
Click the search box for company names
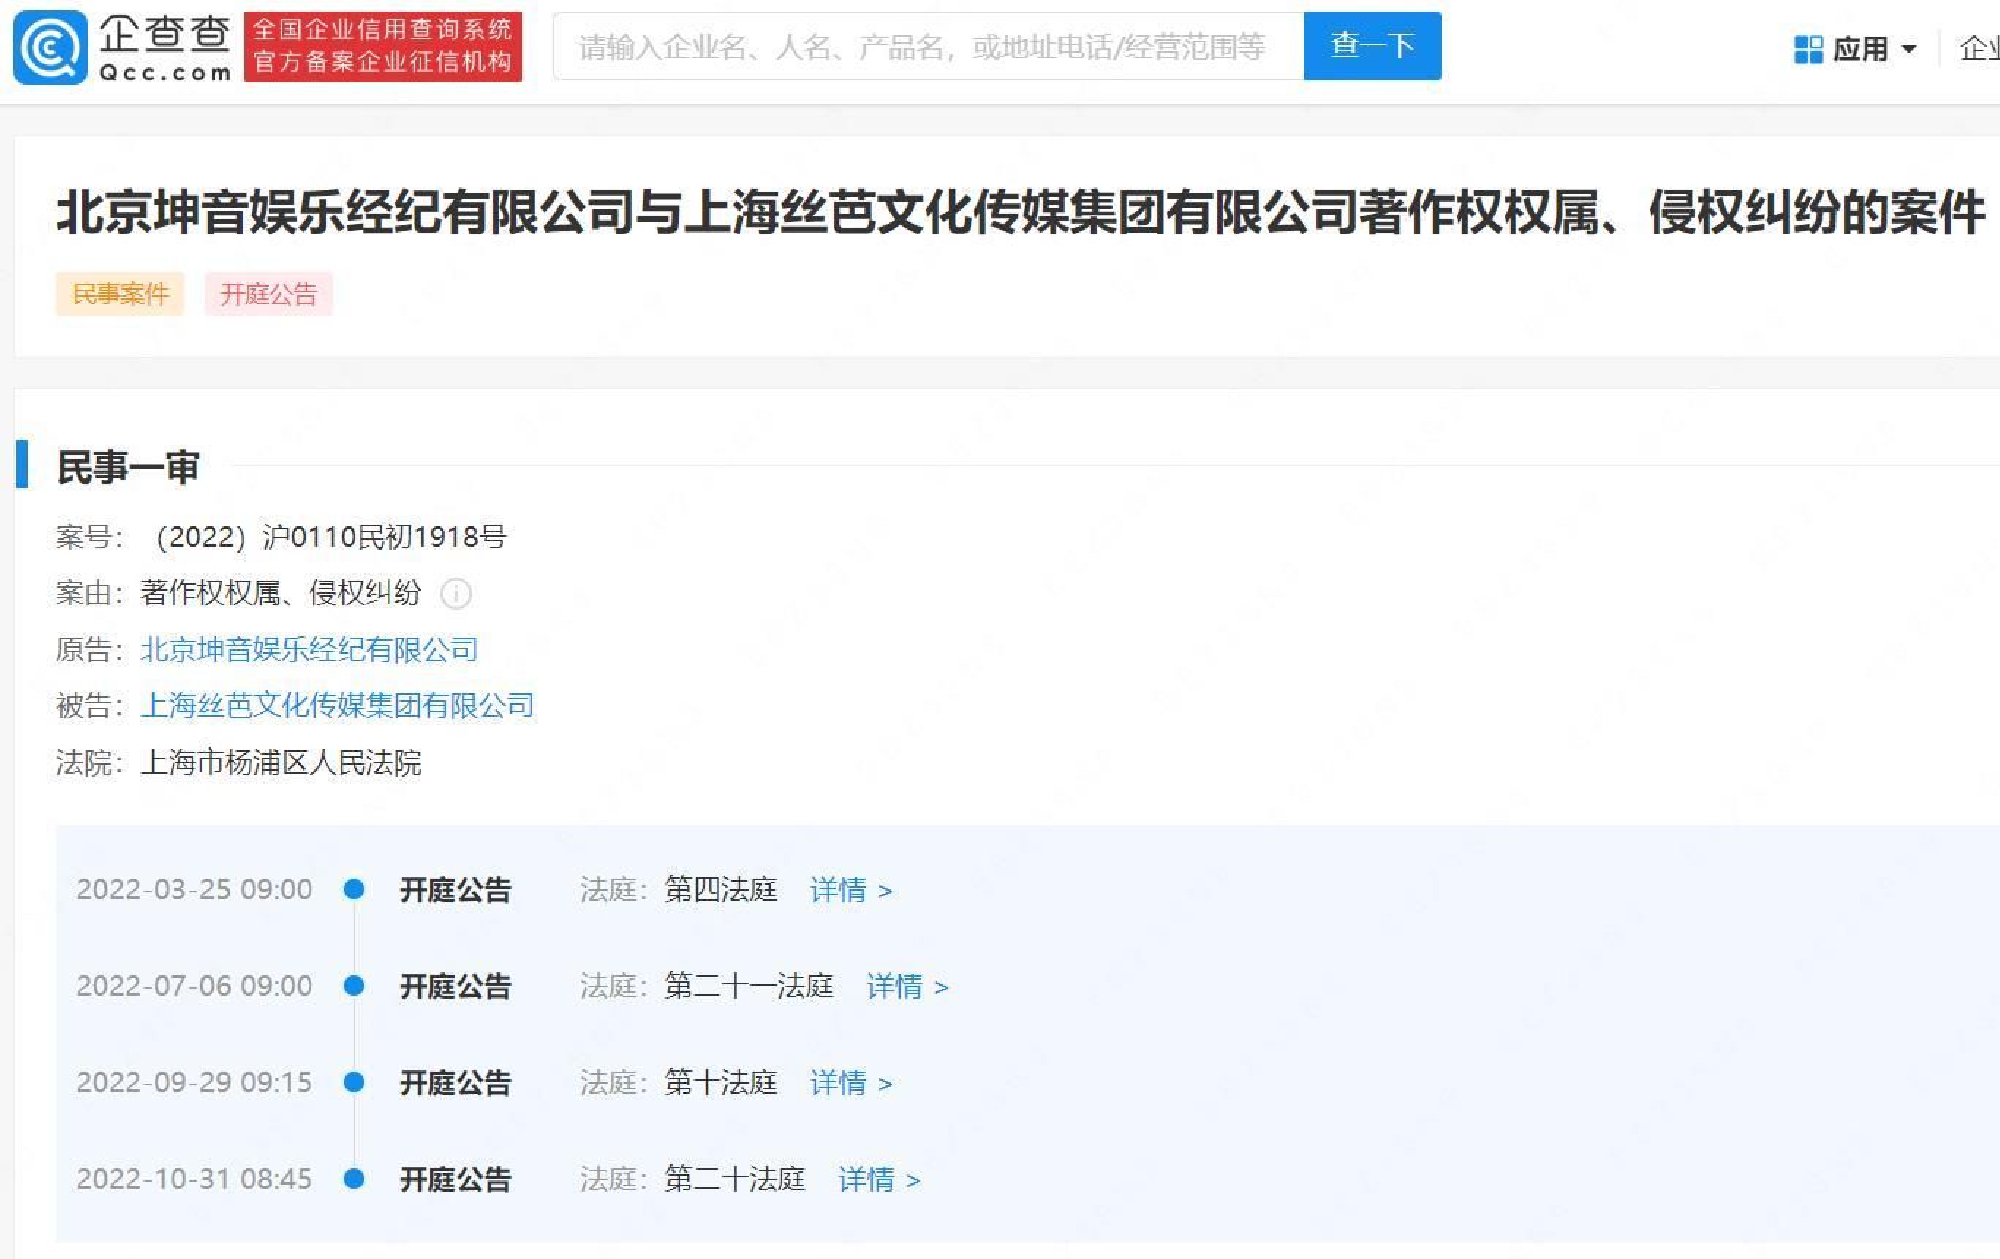coord(928,47)
